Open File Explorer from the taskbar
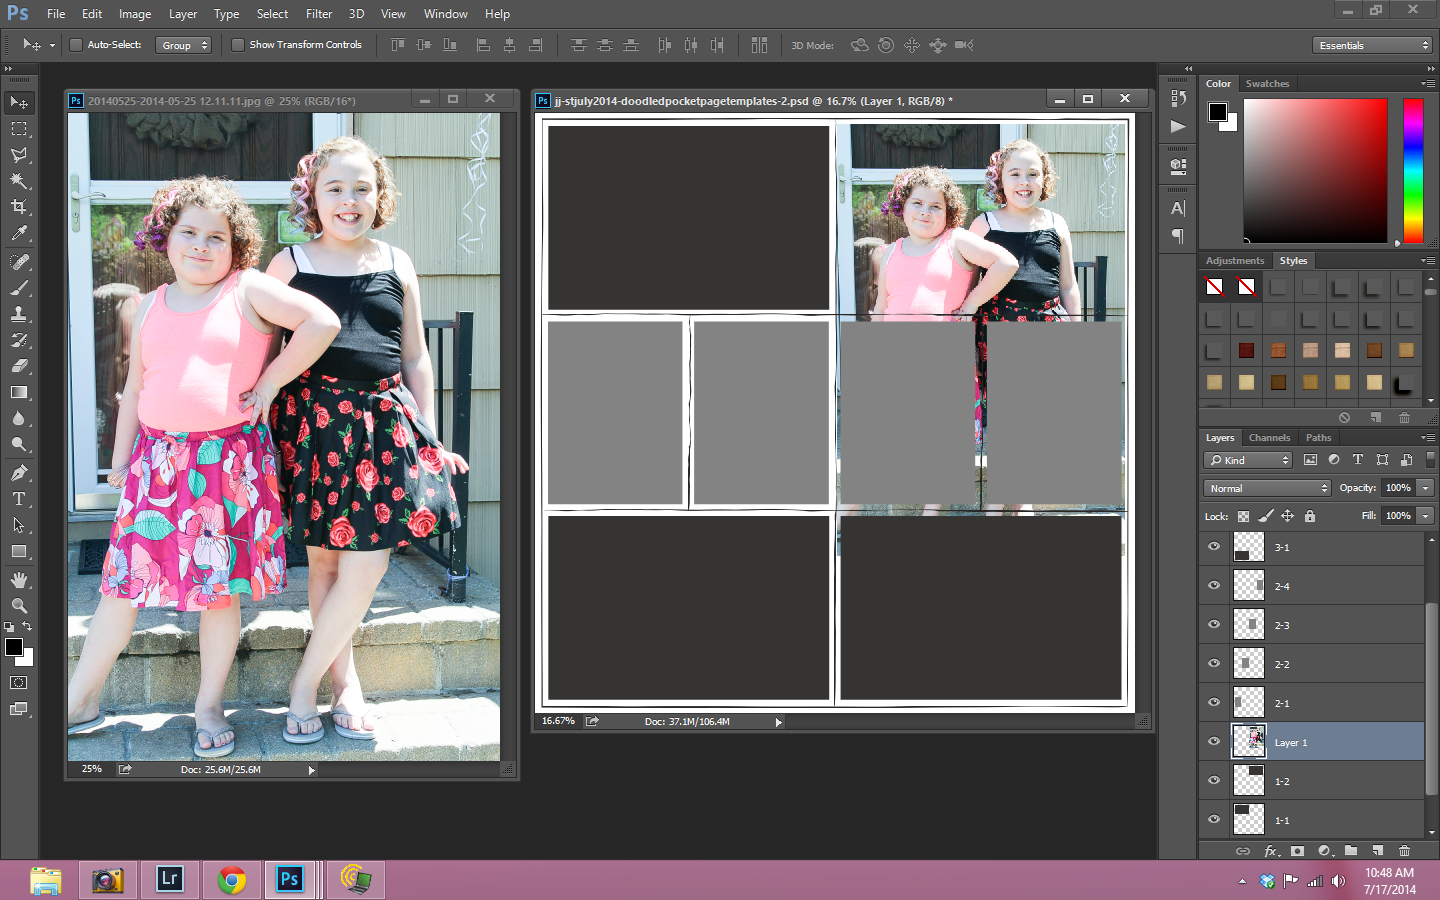The height and width of the screenshot is (900, 1440). [46, 880]
